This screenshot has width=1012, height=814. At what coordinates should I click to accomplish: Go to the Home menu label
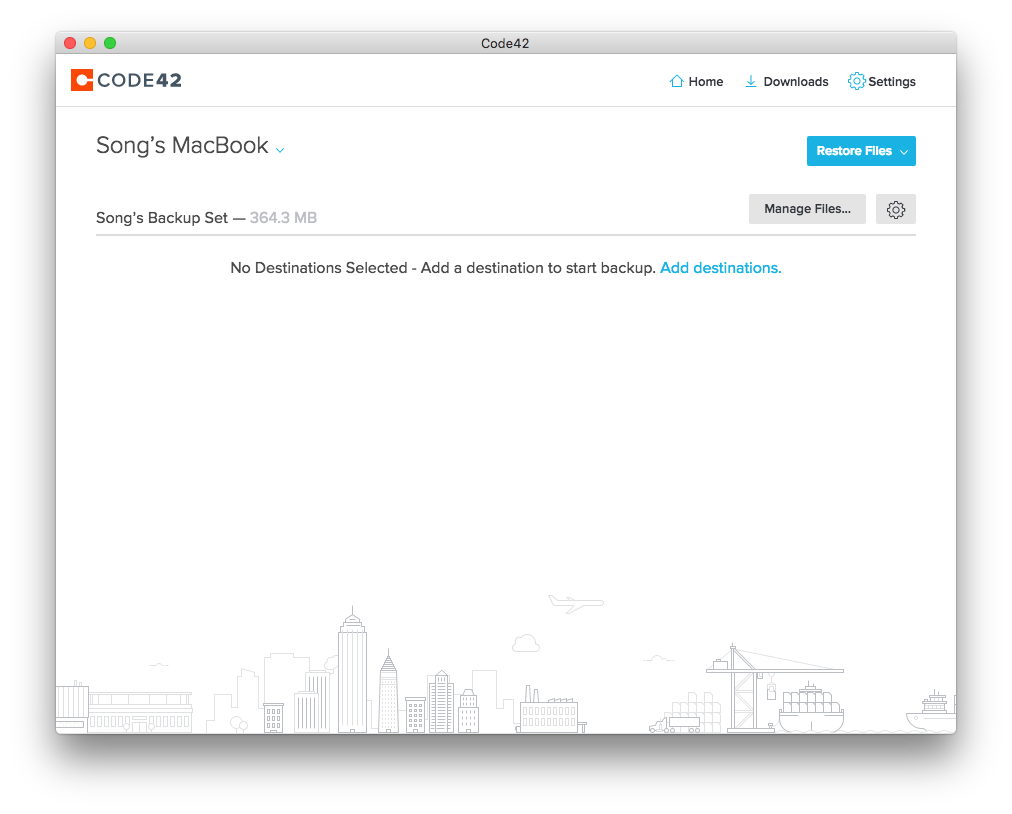click(706, 82)
